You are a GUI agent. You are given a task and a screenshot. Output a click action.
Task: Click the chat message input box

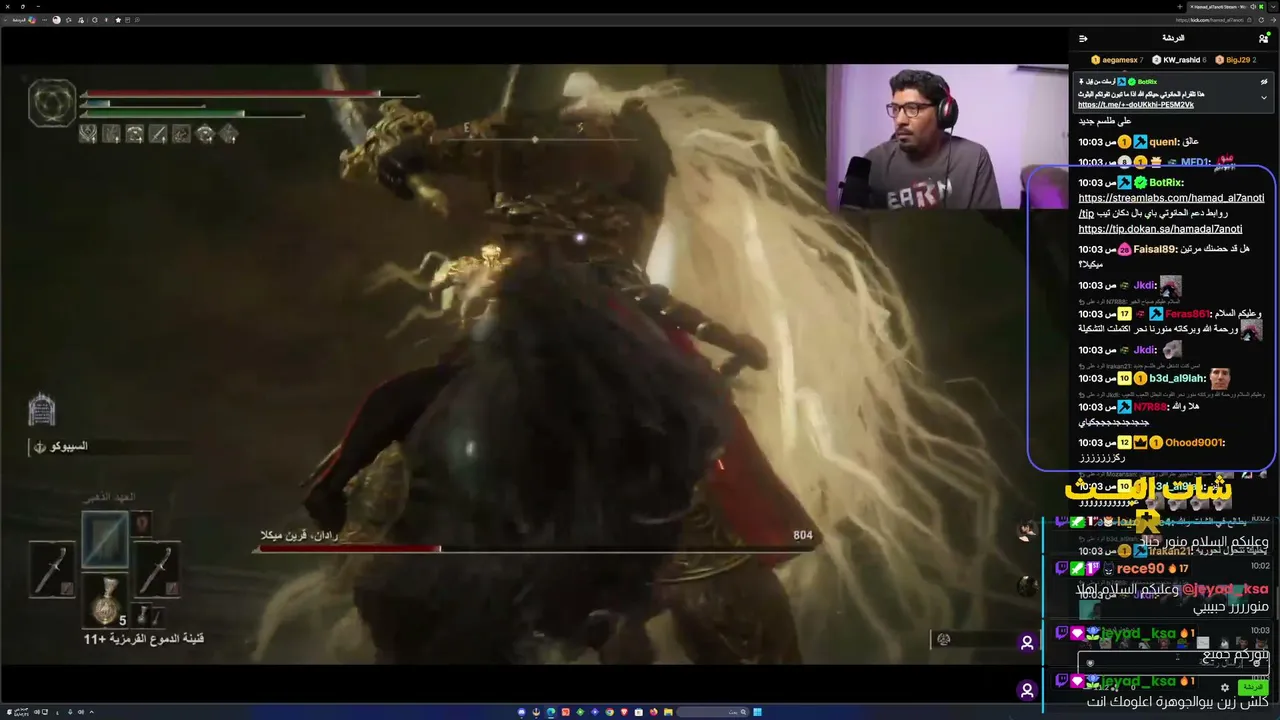click(1175, 662)
